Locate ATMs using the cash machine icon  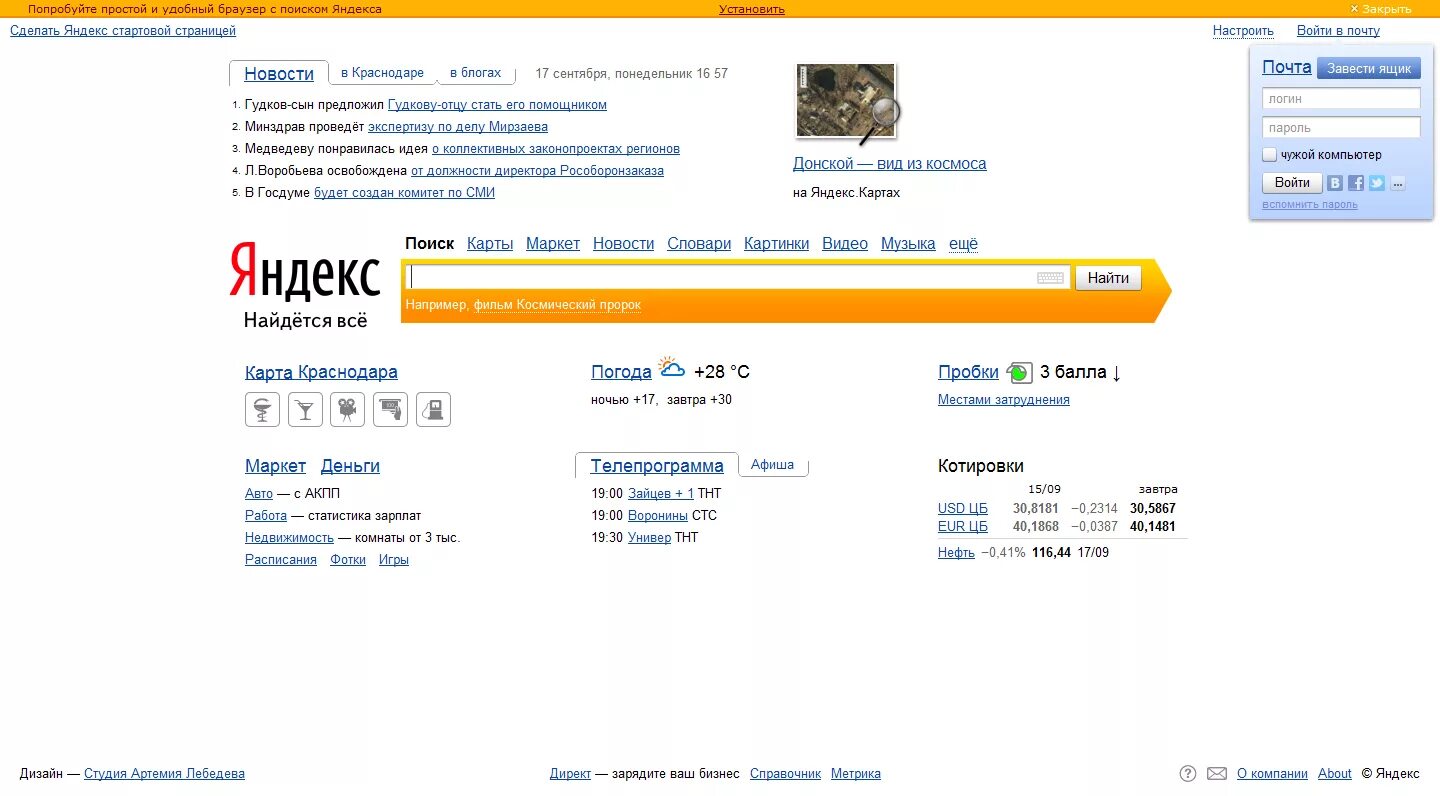click(390, 409)
